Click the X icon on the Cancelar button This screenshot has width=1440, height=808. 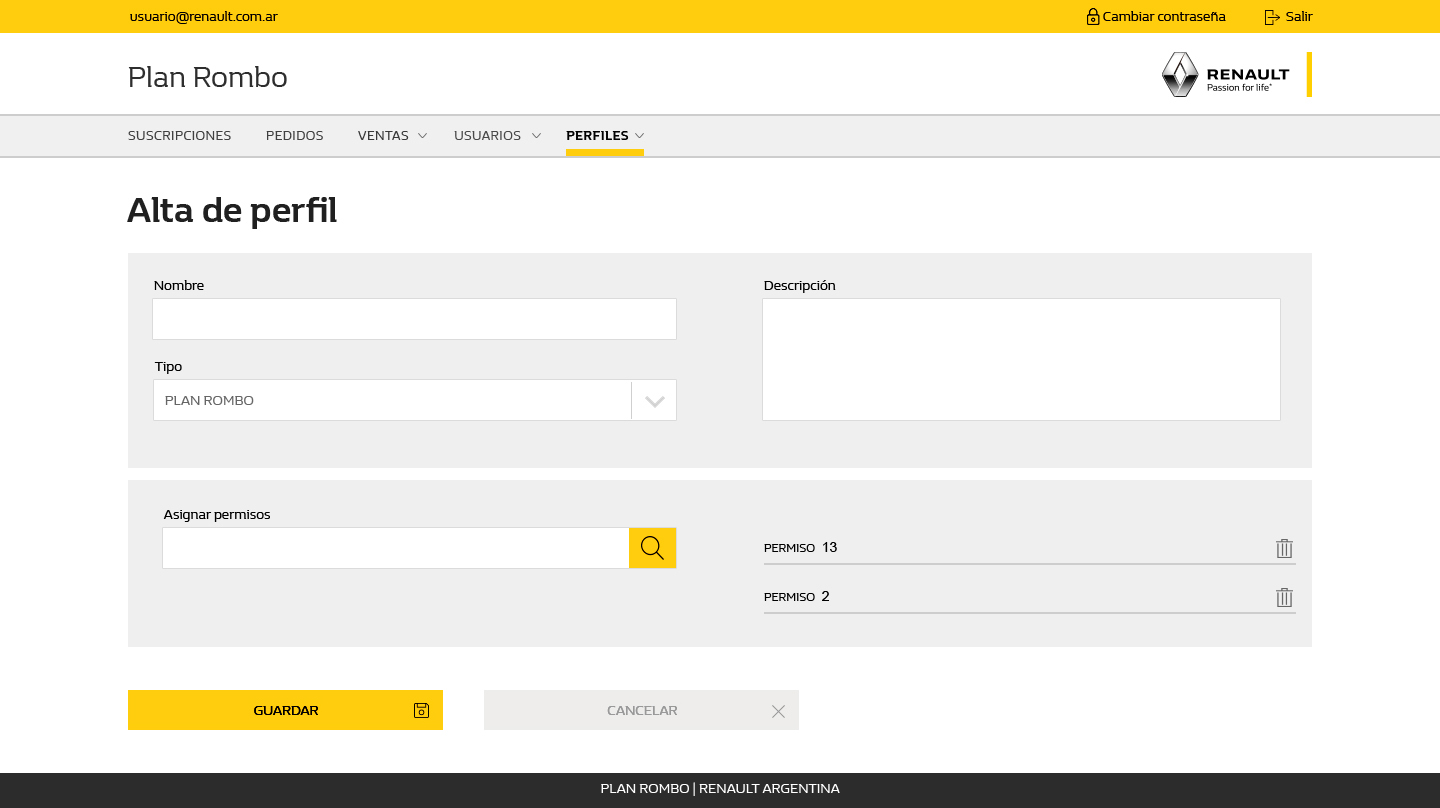point(778,711)
